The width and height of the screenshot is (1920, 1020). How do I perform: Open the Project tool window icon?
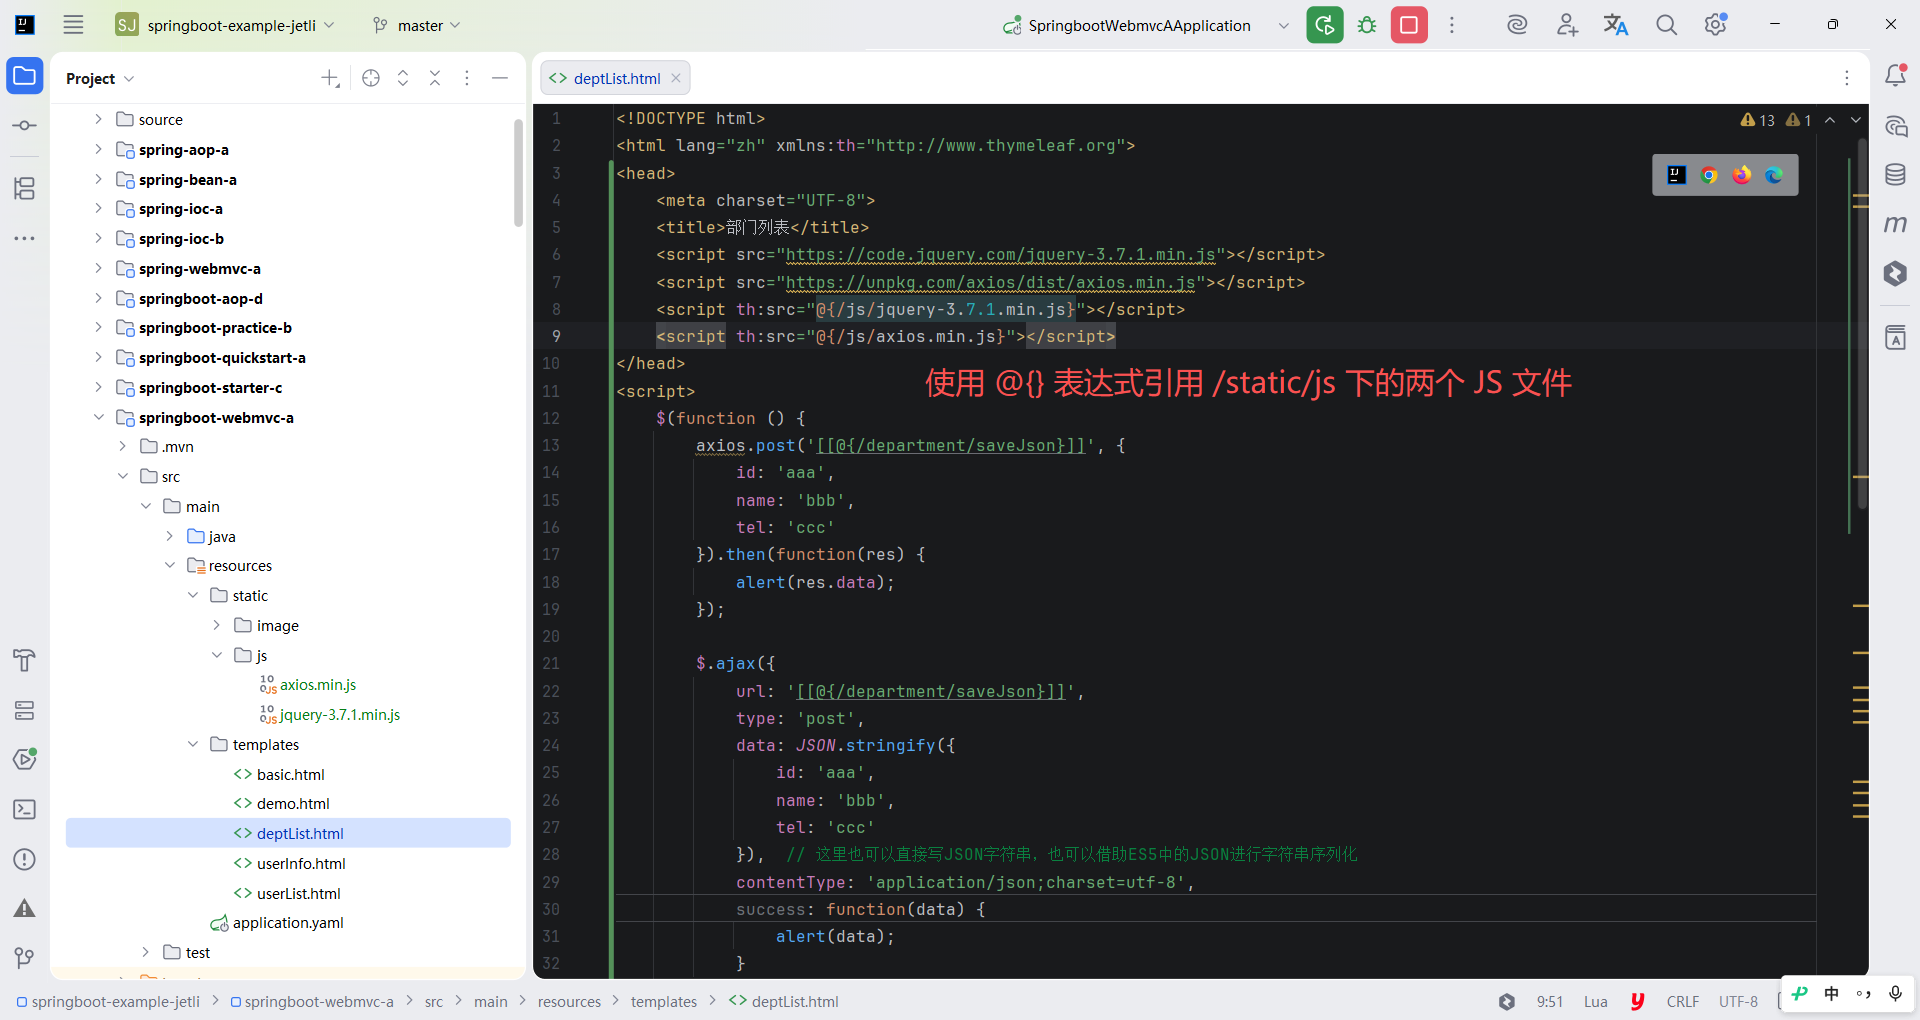click(x=25, y=76)
